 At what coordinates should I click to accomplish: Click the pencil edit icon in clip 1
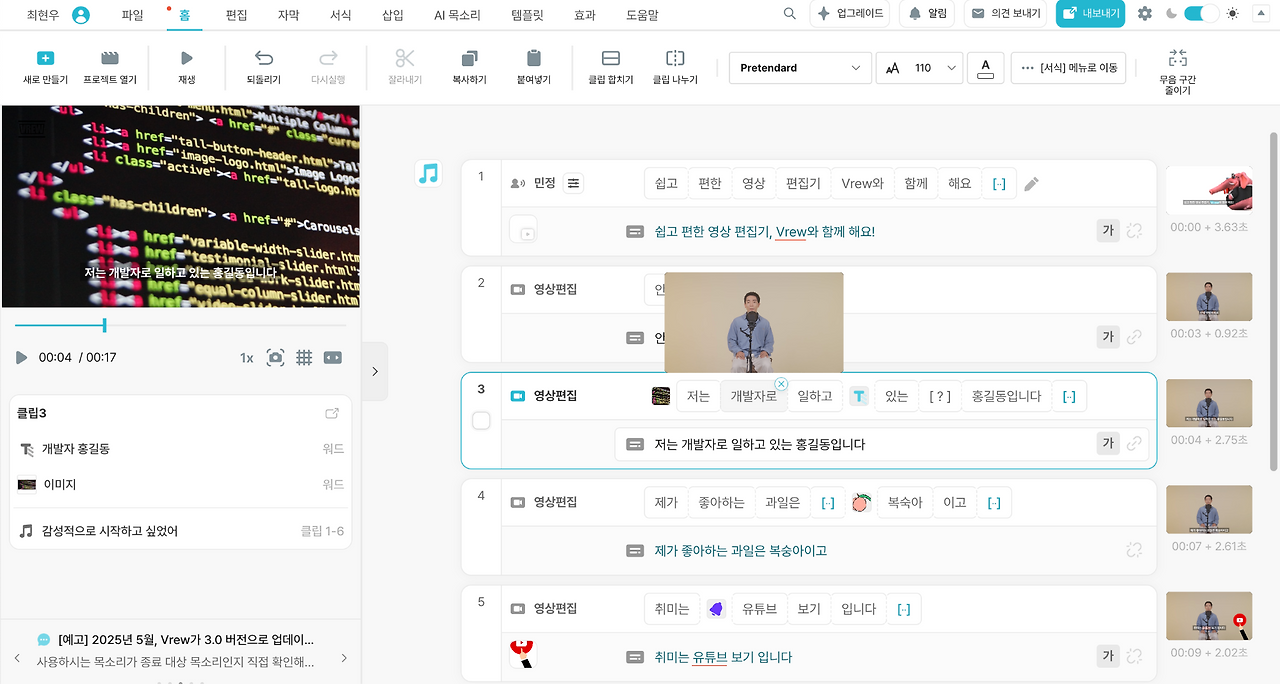coord(1032,184)
